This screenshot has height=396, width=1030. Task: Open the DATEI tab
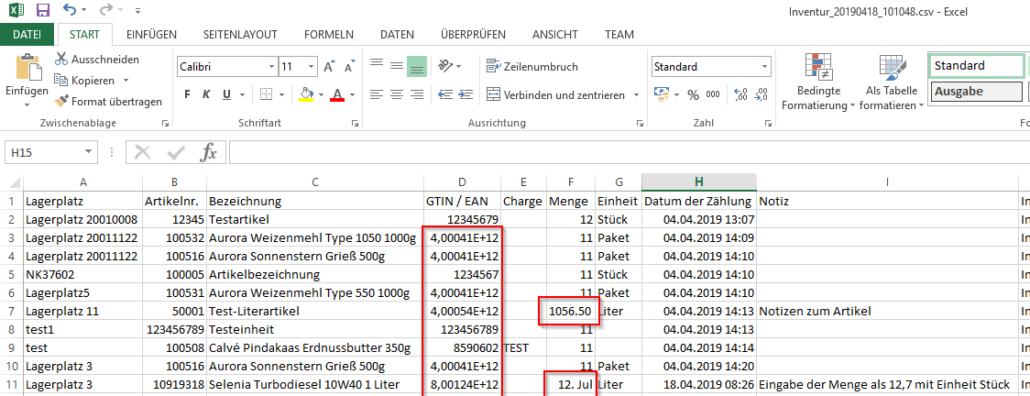pos(27,34)
